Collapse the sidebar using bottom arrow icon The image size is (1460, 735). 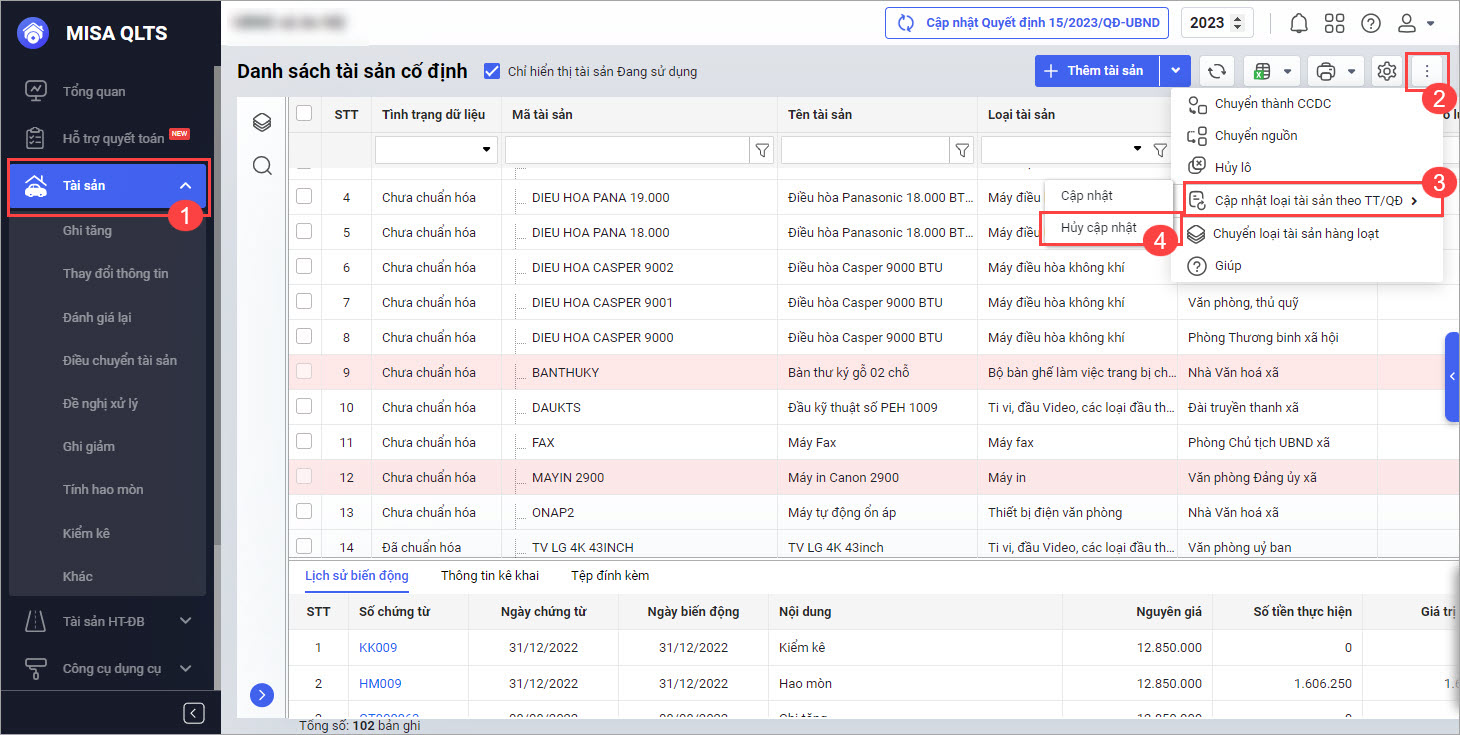click(194, 712)
